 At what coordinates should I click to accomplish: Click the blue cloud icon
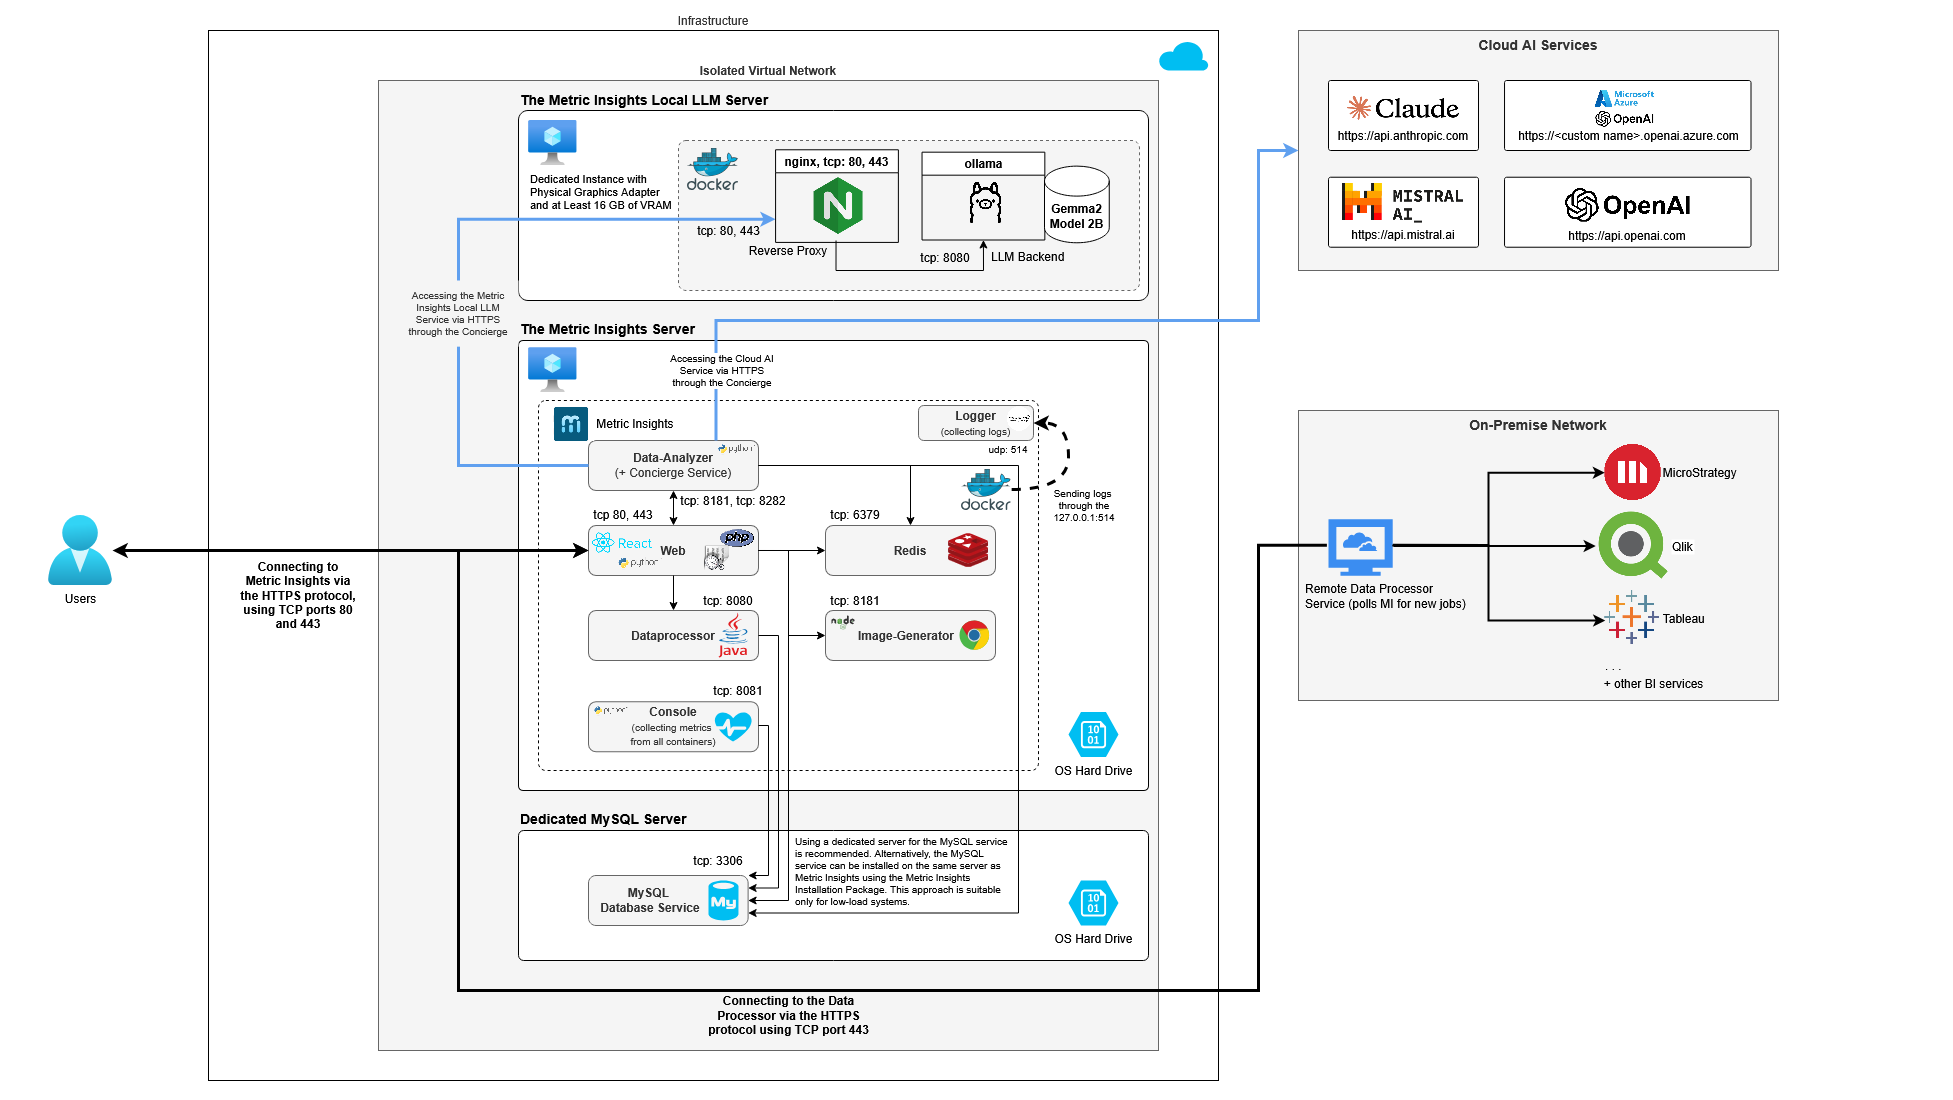(x=1183, y=57)
